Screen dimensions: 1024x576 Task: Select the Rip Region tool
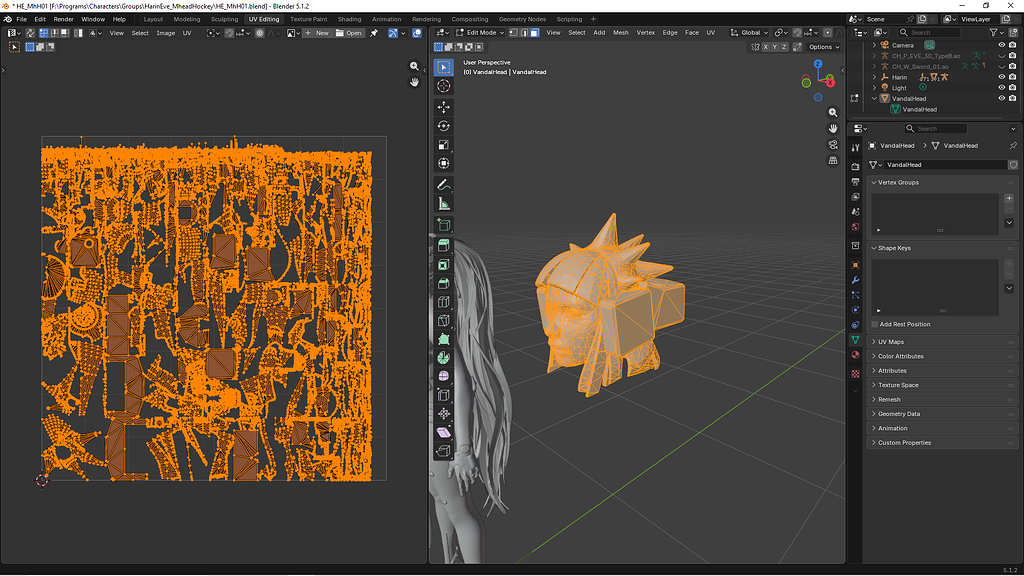443,451
